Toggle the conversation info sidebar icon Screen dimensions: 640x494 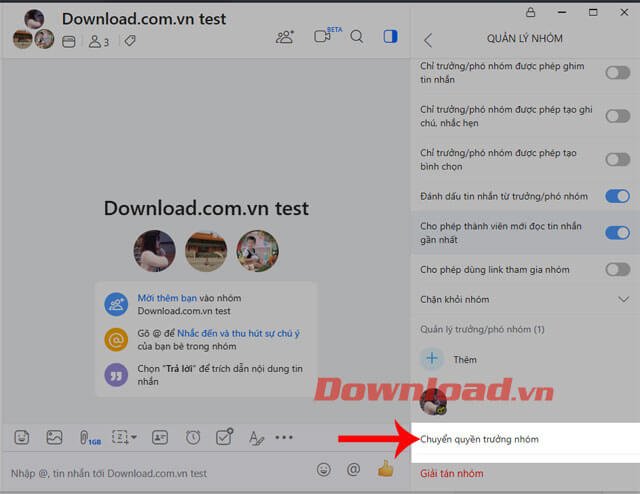[x=390, y=37]
